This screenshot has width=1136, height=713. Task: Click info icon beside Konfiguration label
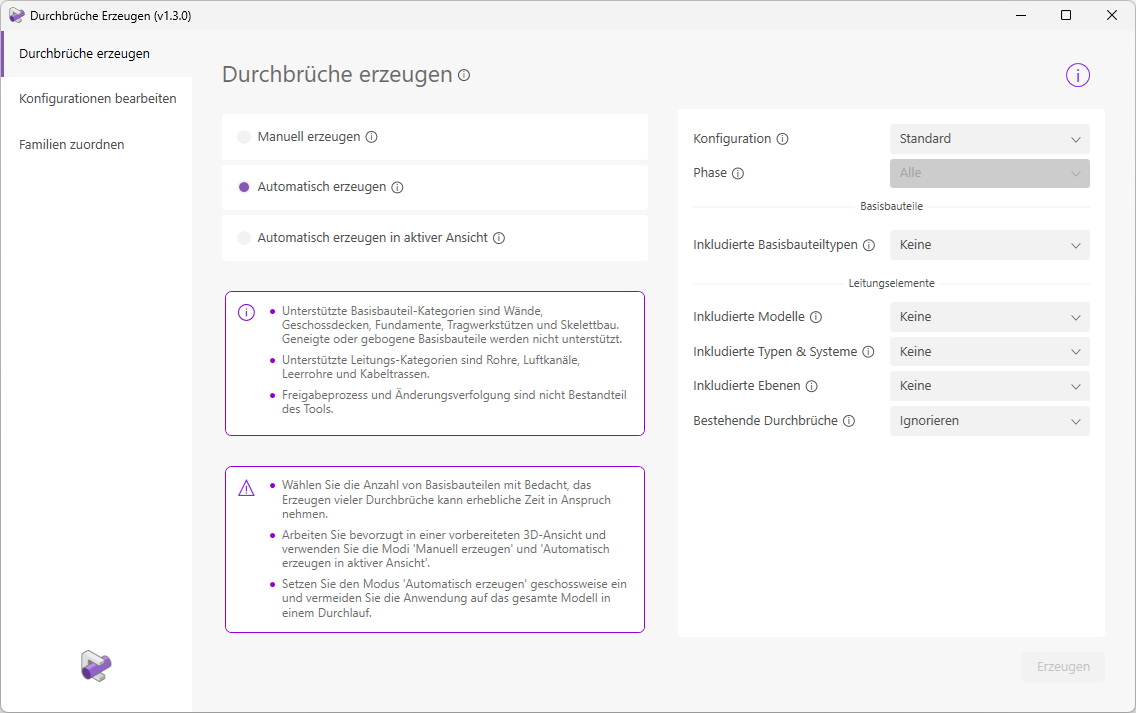782,139
